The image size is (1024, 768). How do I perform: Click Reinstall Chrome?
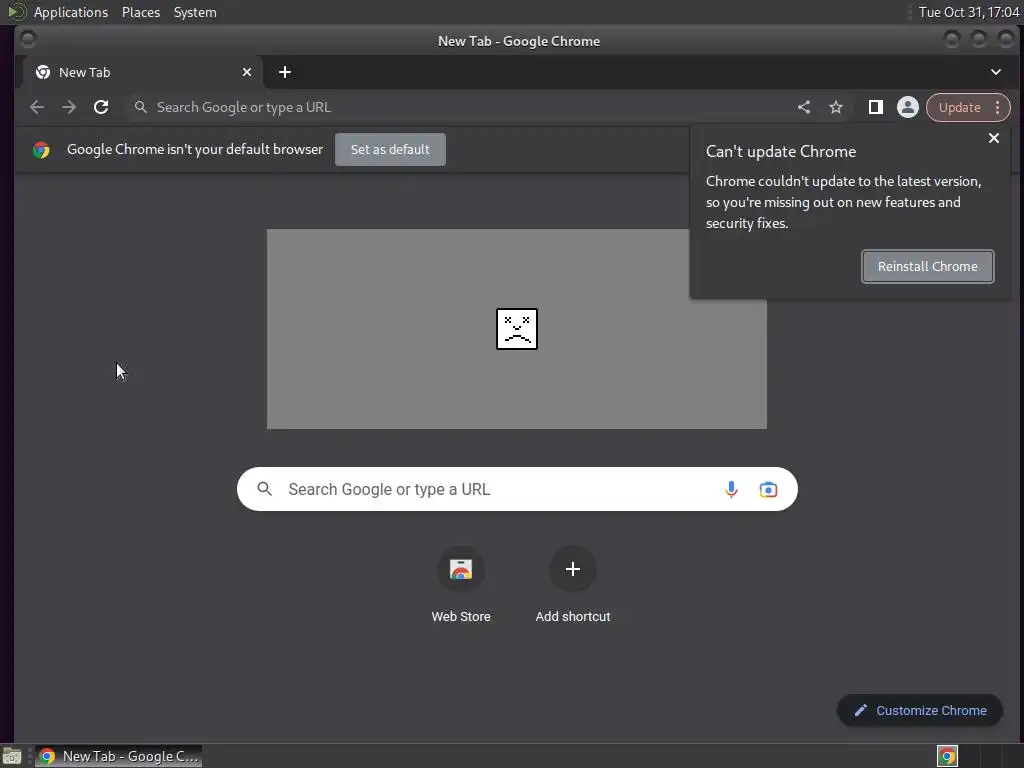(927, 266)
